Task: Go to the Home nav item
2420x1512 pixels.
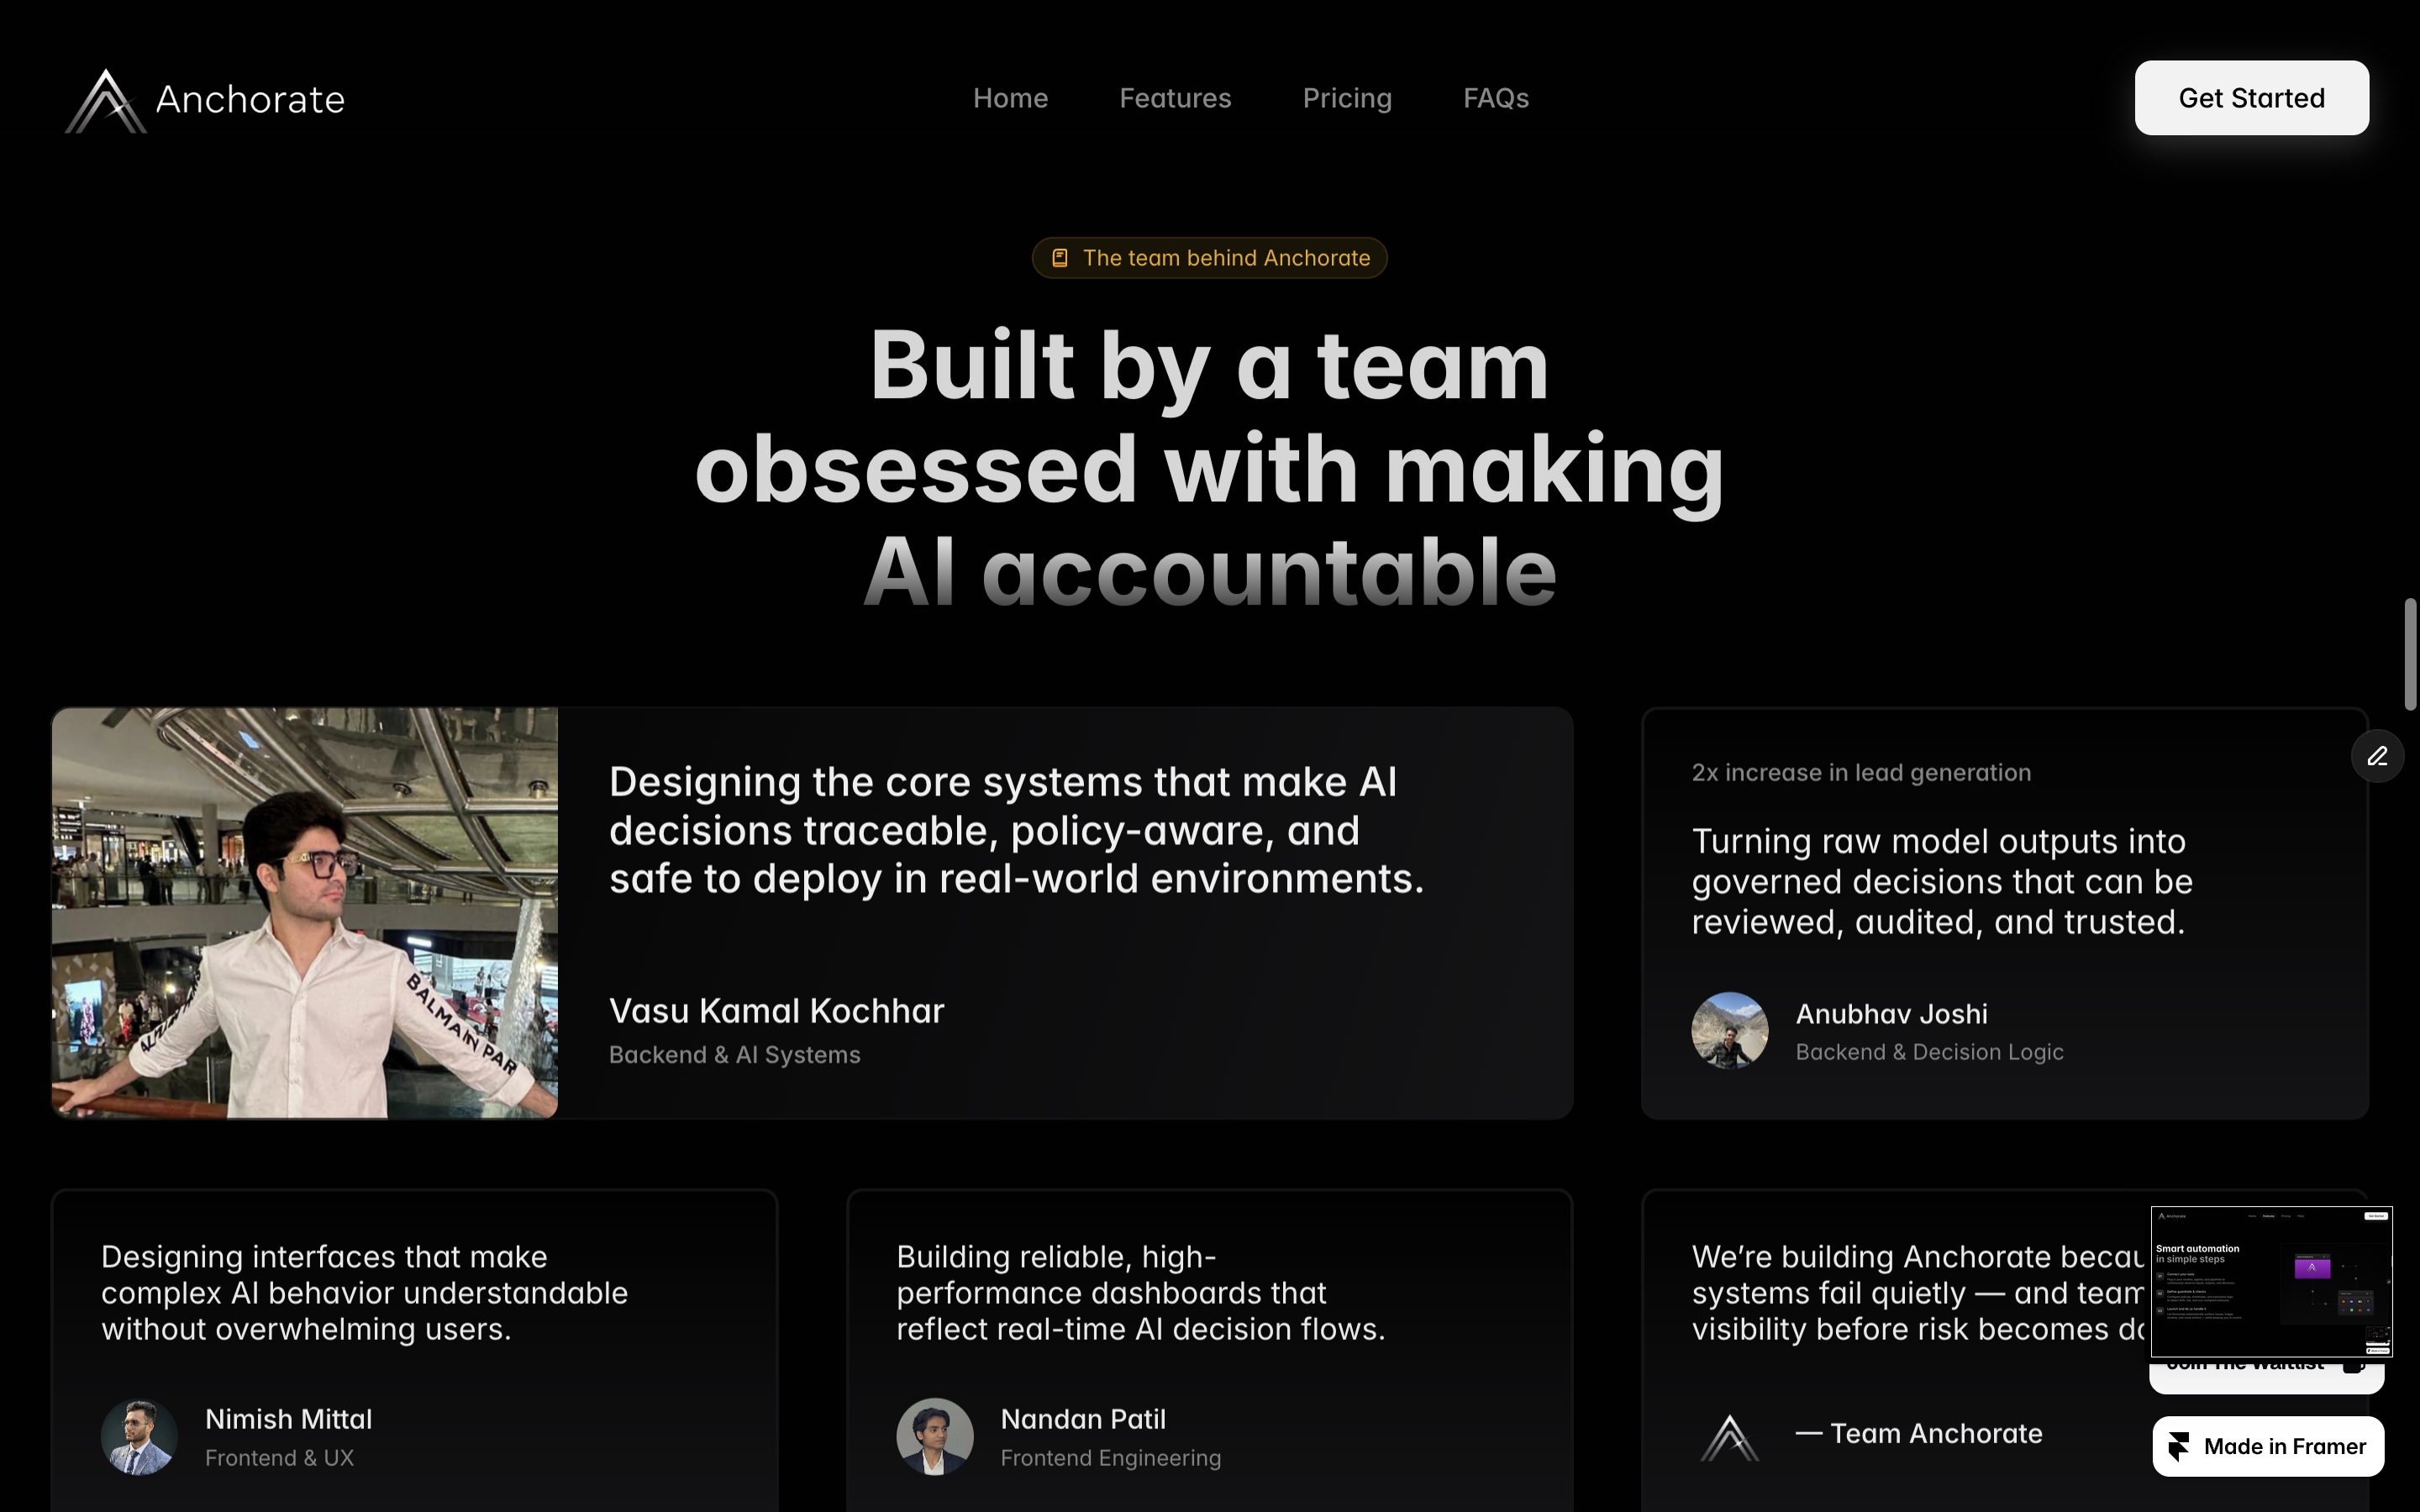Action: [x=1010, y=98]
